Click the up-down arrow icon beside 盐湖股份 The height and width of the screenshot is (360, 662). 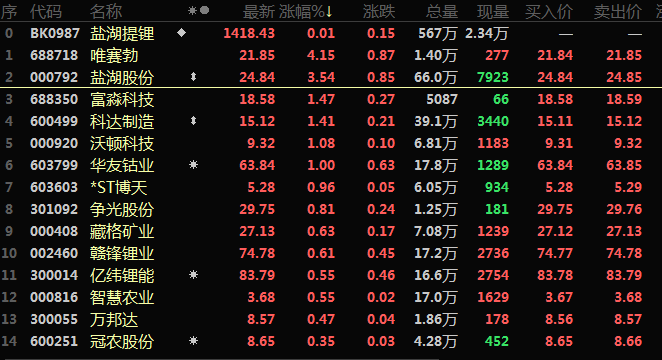(193, 77)
